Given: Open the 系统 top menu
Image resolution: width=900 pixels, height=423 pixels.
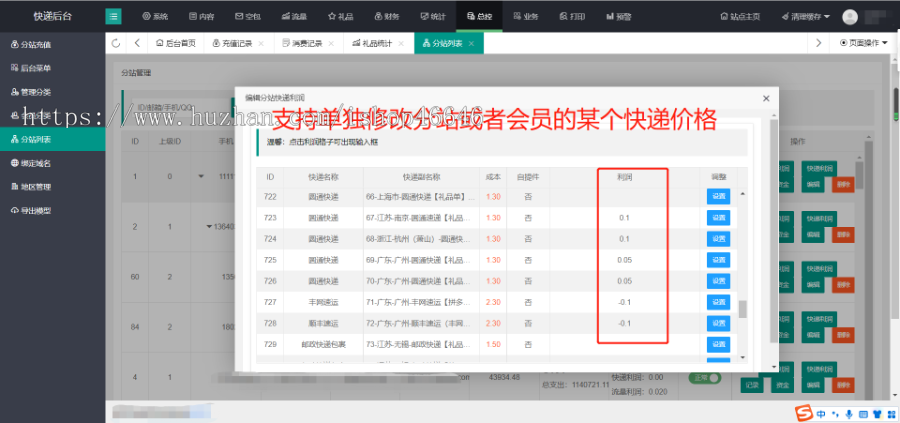Looking at the screenshot, I should point(155,17).
